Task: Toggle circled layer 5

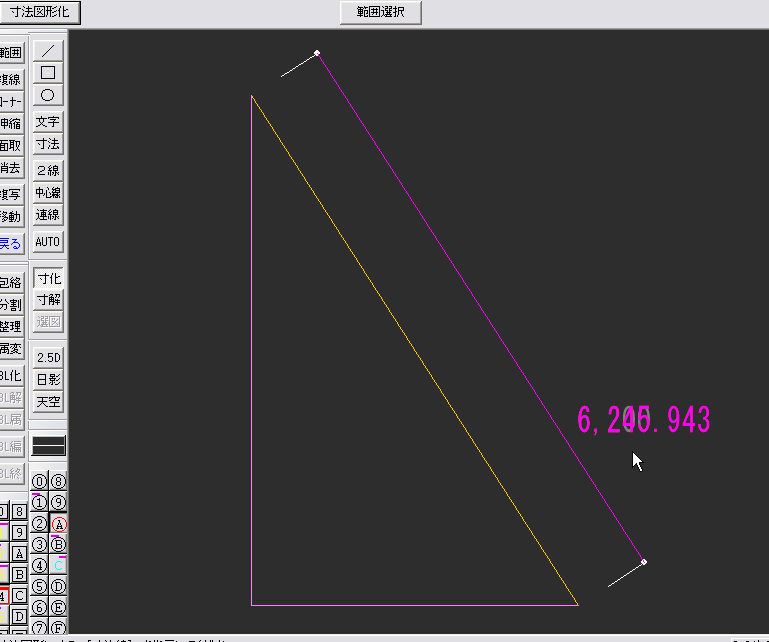Action: pyautogui.click(x=39, y=587)
